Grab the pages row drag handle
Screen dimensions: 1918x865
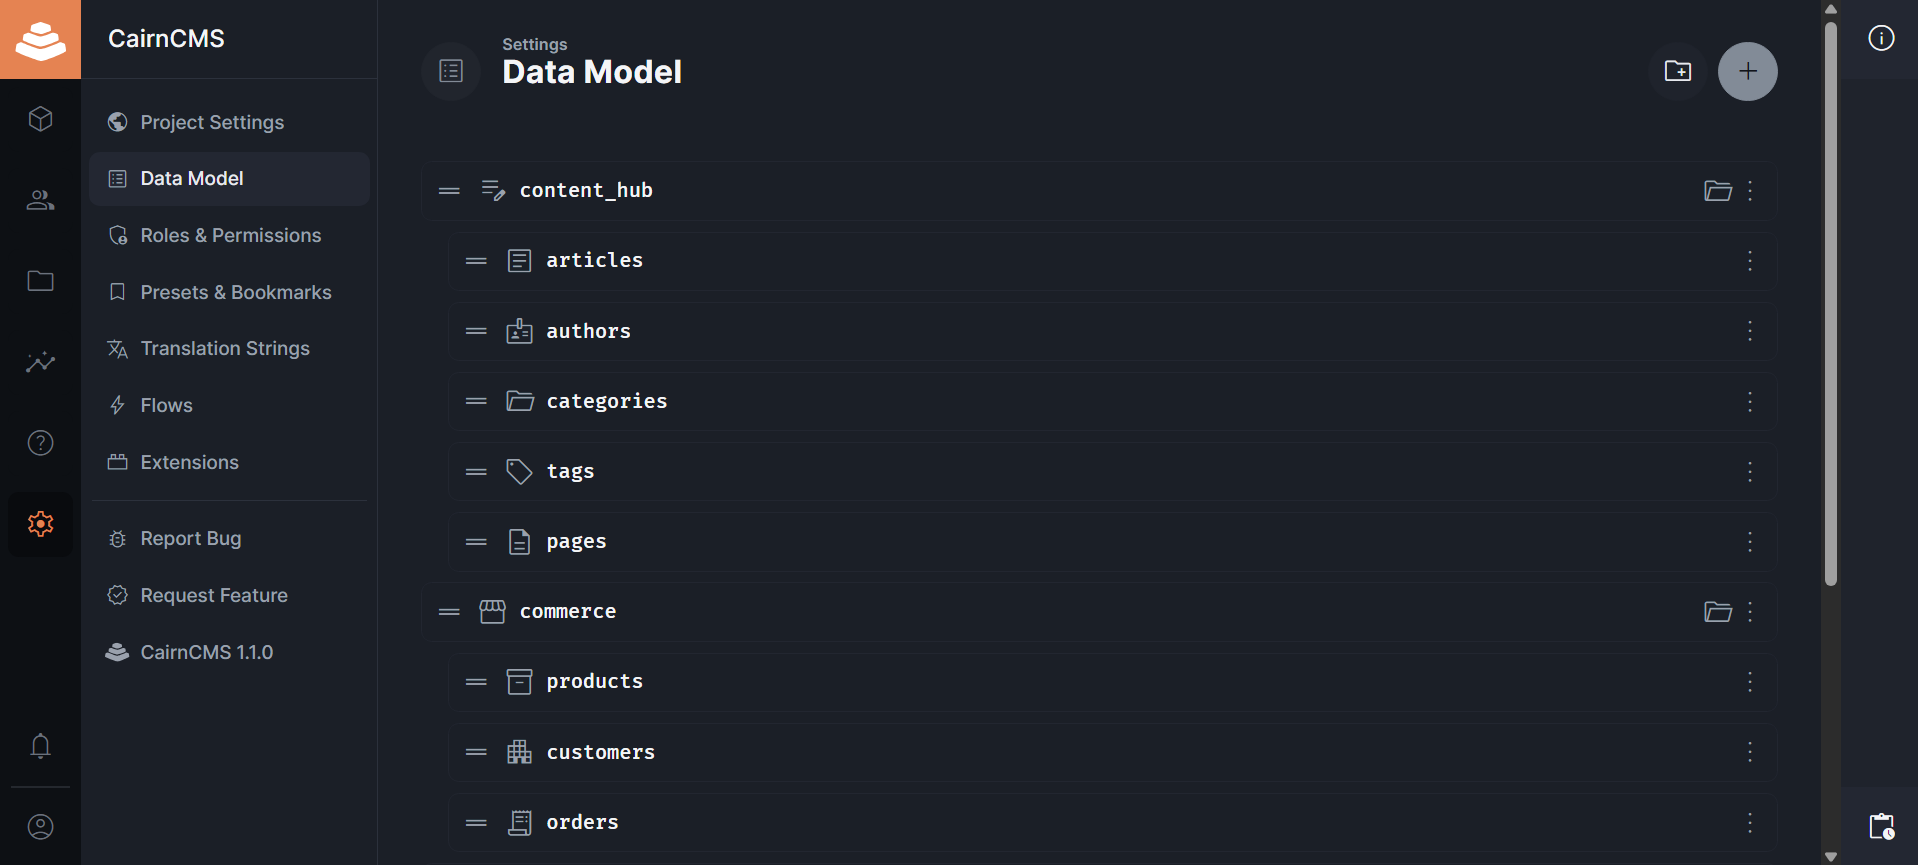476,542
